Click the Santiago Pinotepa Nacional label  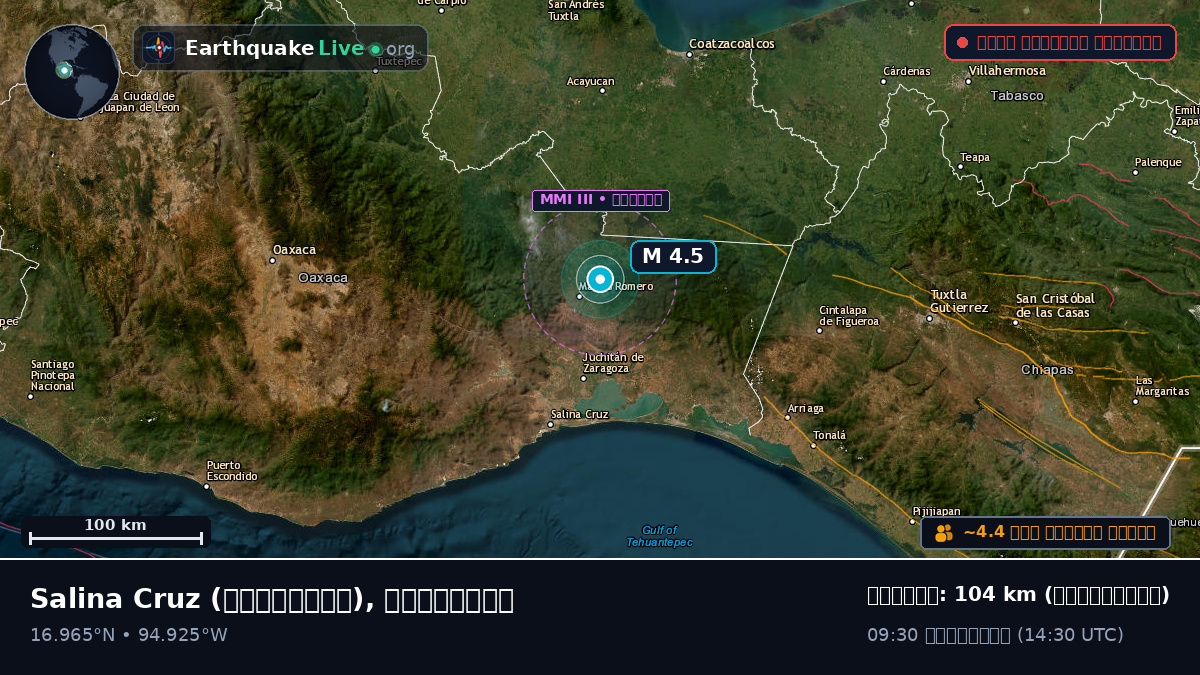pyautogui.click(x=53, y=375)
